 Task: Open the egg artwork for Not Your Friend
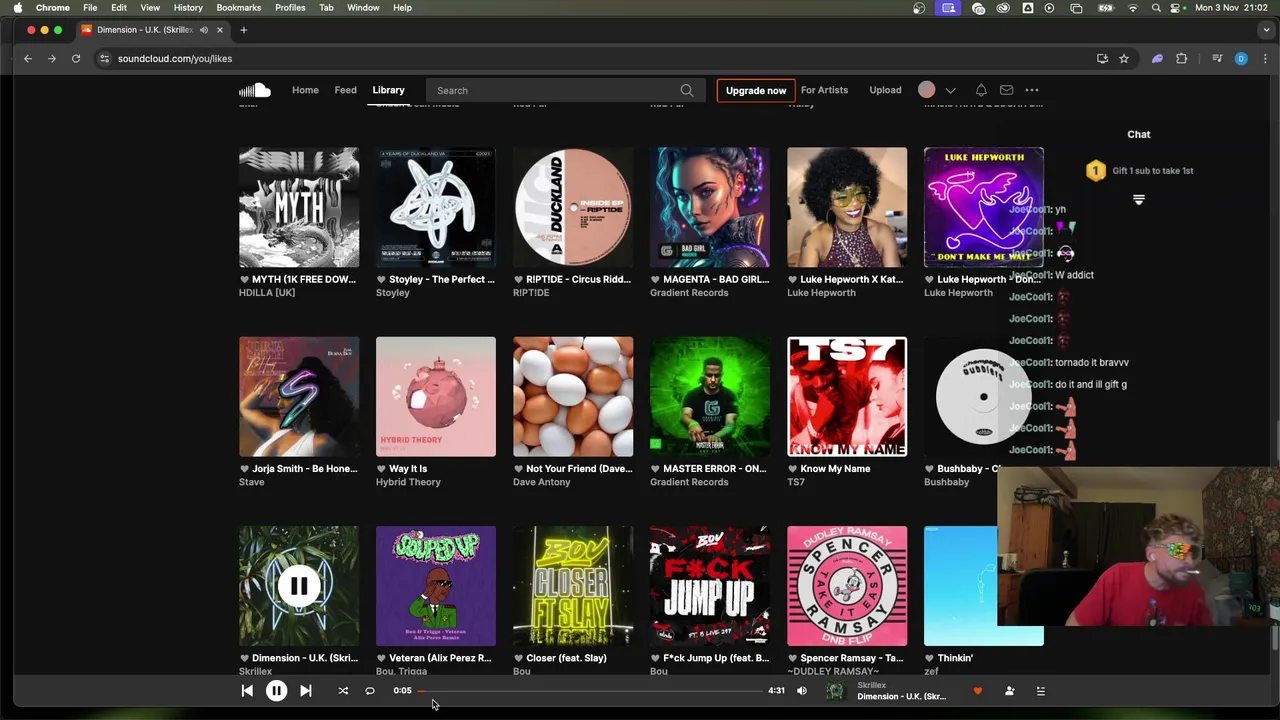(x=573, y=396)
